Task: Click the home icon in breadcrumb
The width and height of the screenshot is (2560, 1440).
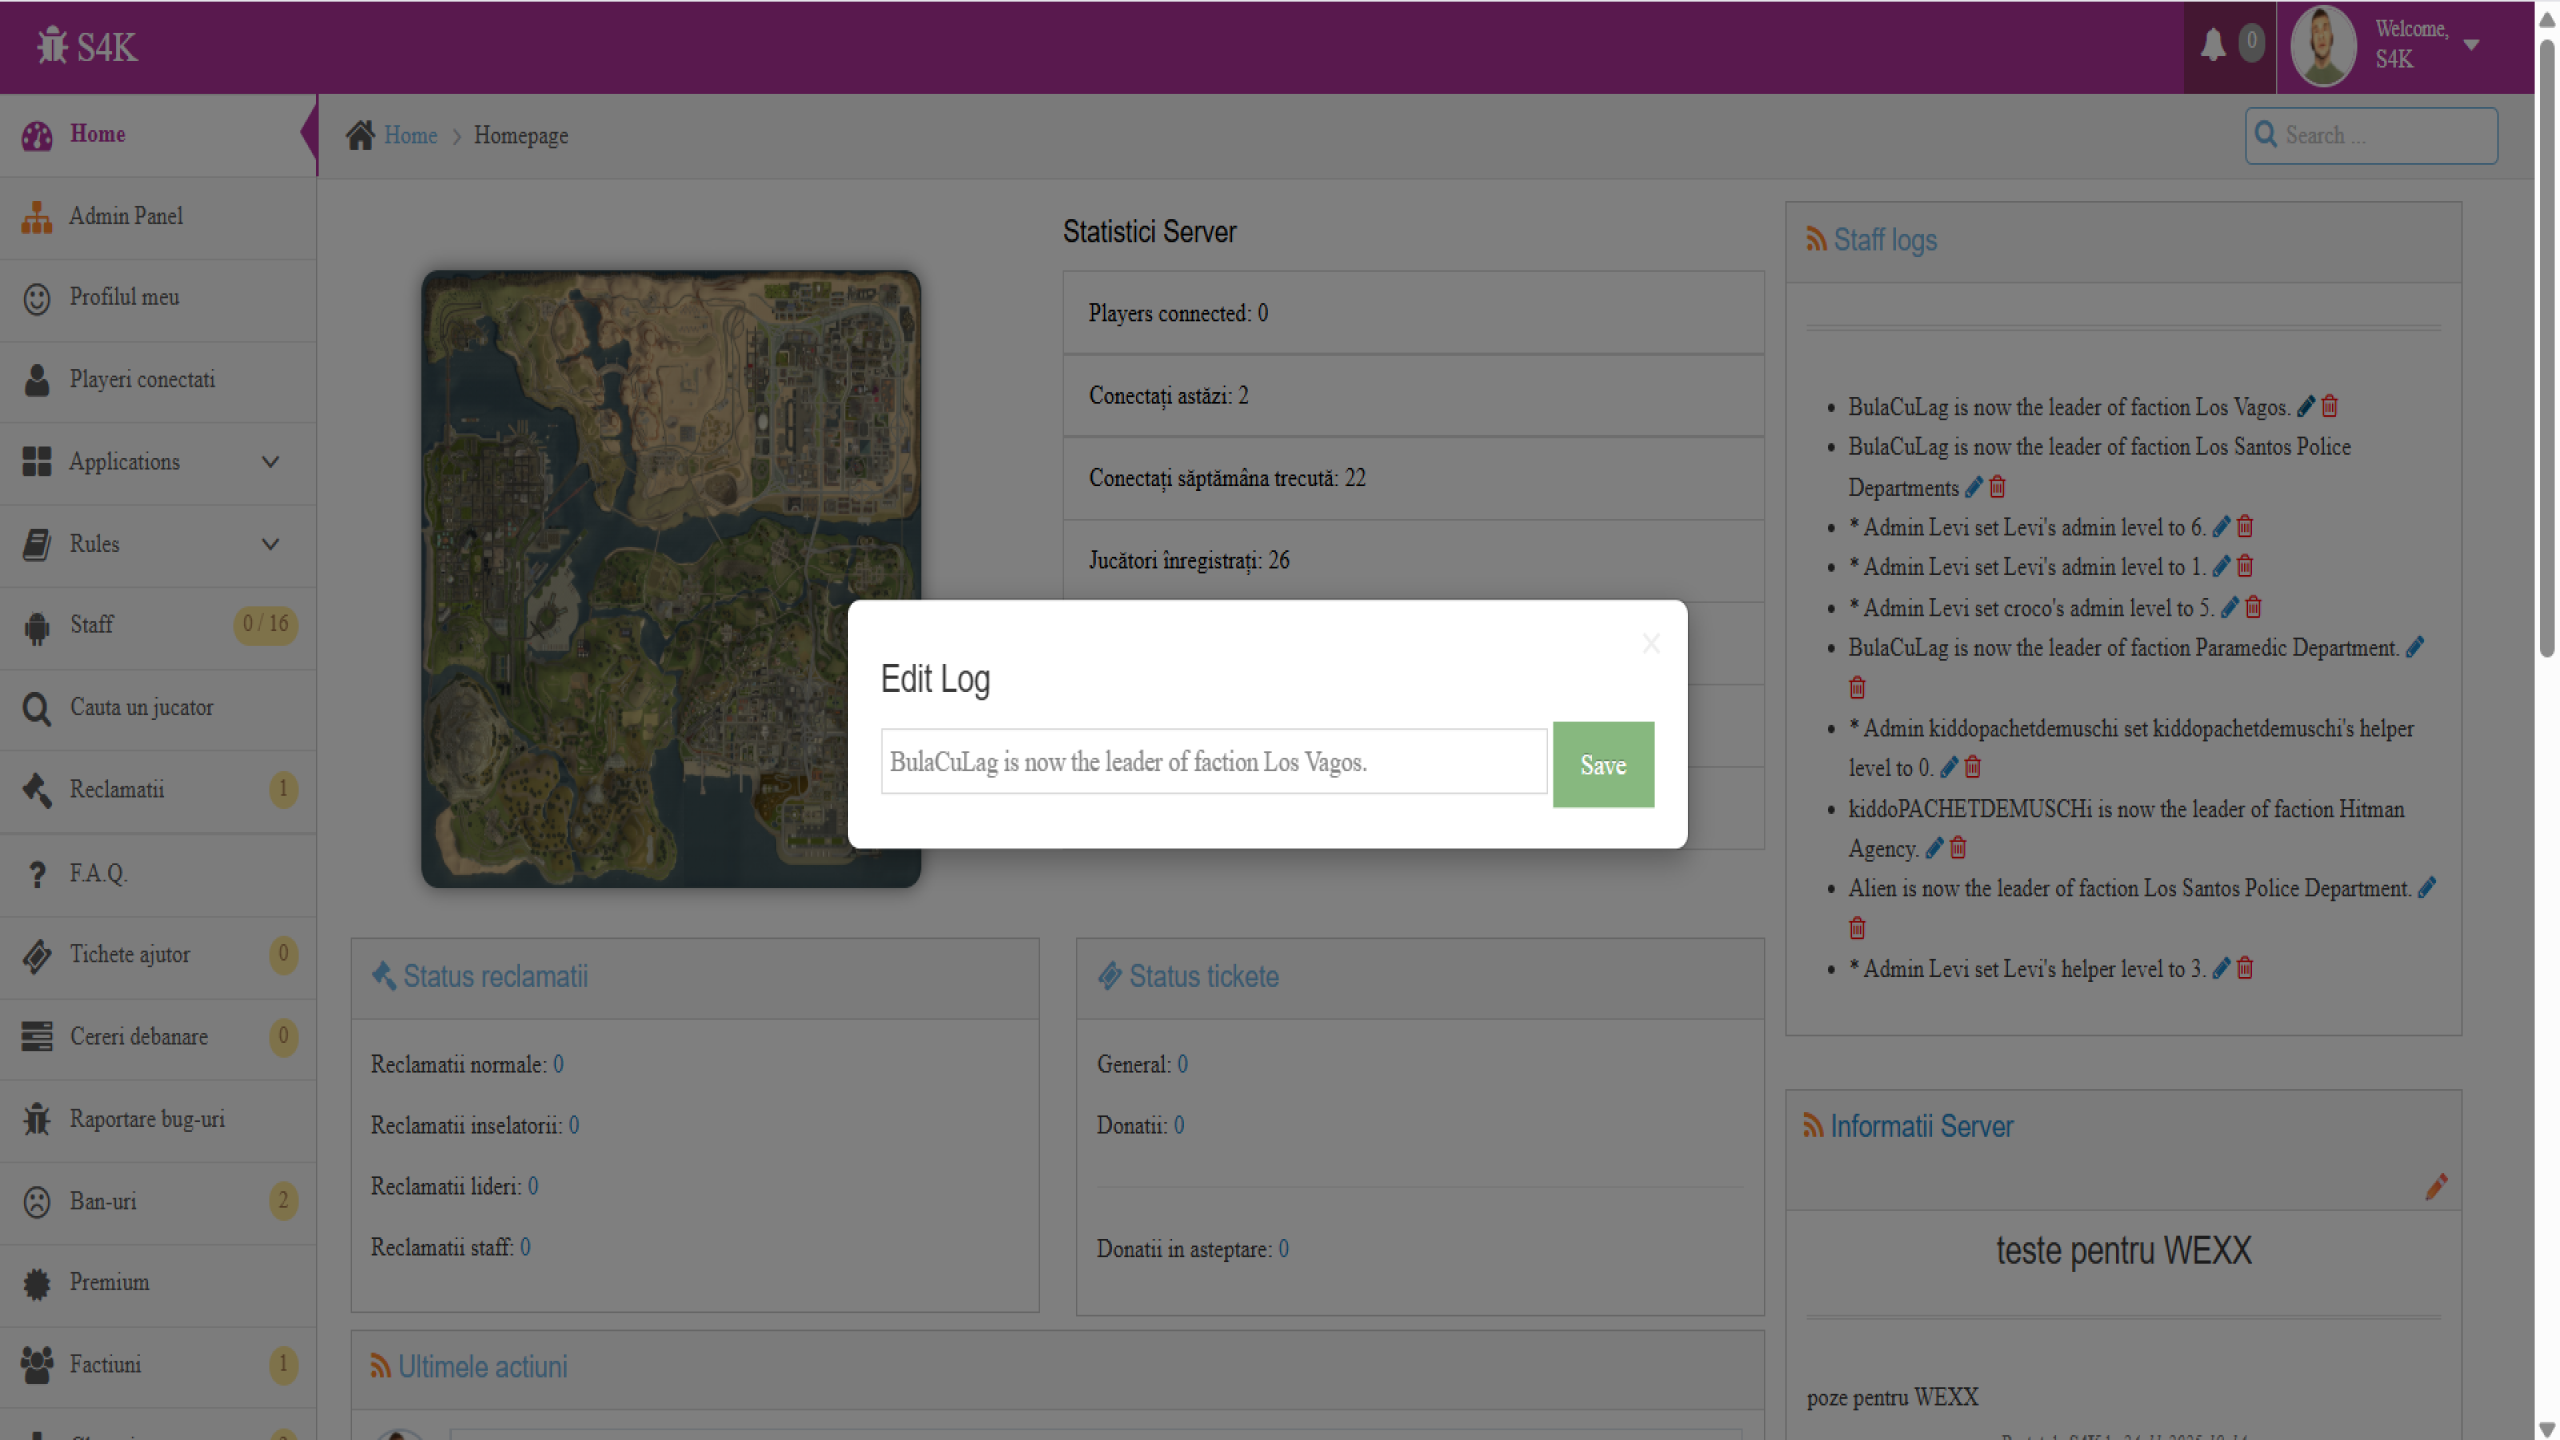Action: pyautogui.click(x=360, y=135)
